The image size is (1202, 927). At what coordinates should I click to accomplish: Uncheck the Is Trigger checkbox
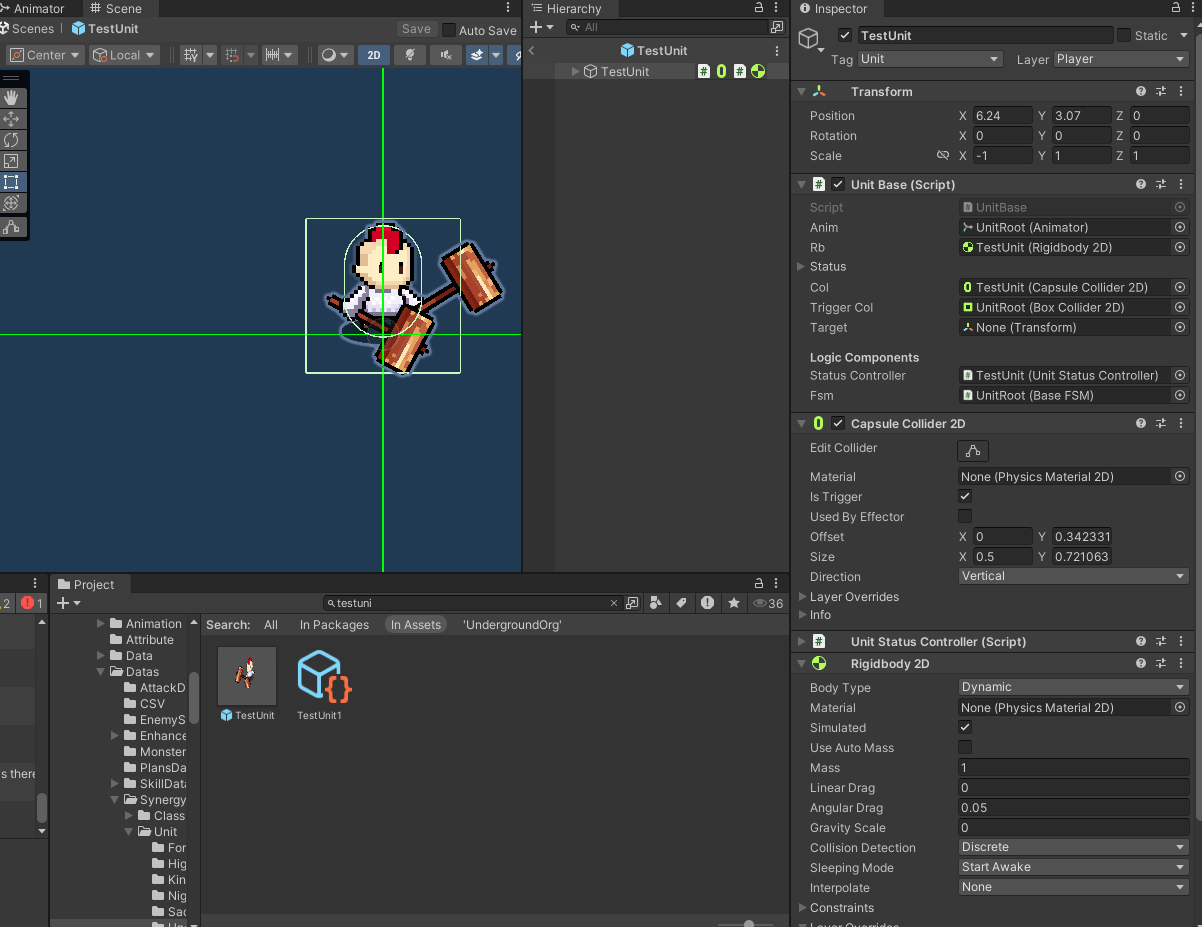[965, 496]
